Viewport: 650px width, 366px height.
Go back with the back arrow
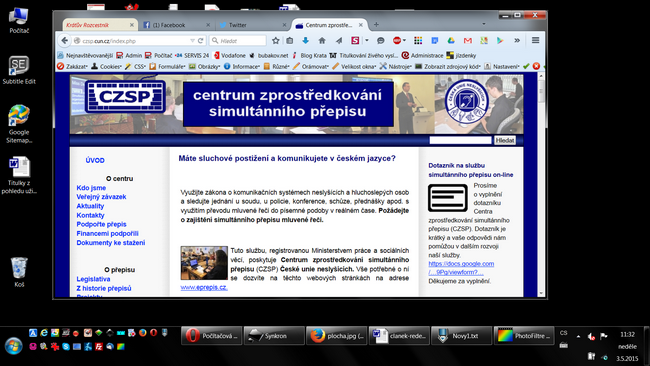coord(64,41)
